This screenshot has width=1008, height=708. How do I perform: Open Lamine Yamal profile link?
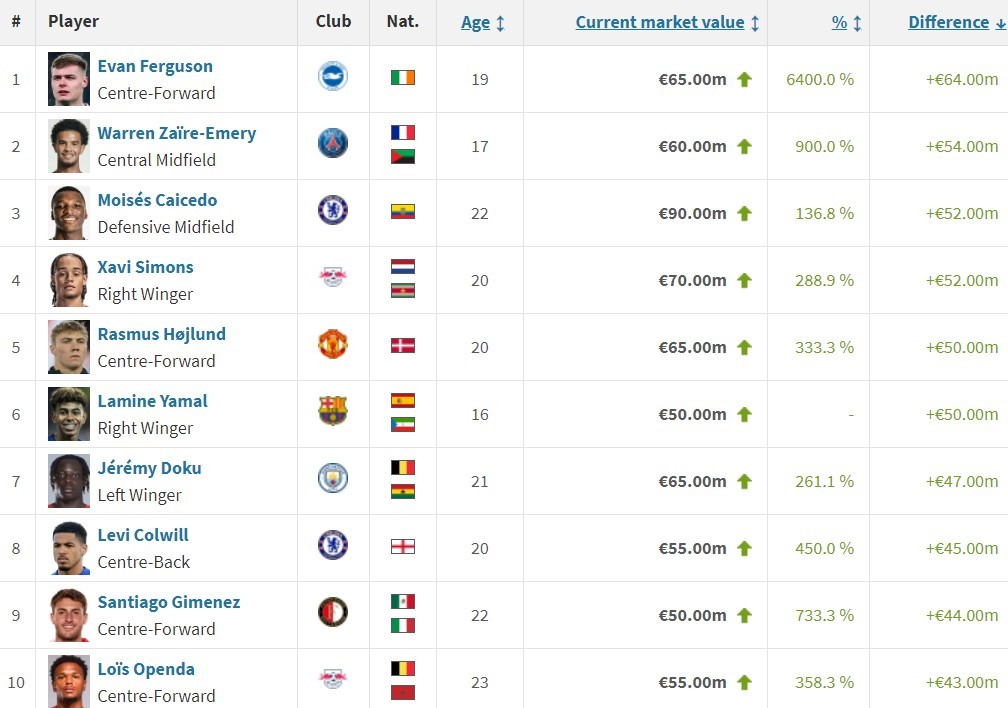152,401
